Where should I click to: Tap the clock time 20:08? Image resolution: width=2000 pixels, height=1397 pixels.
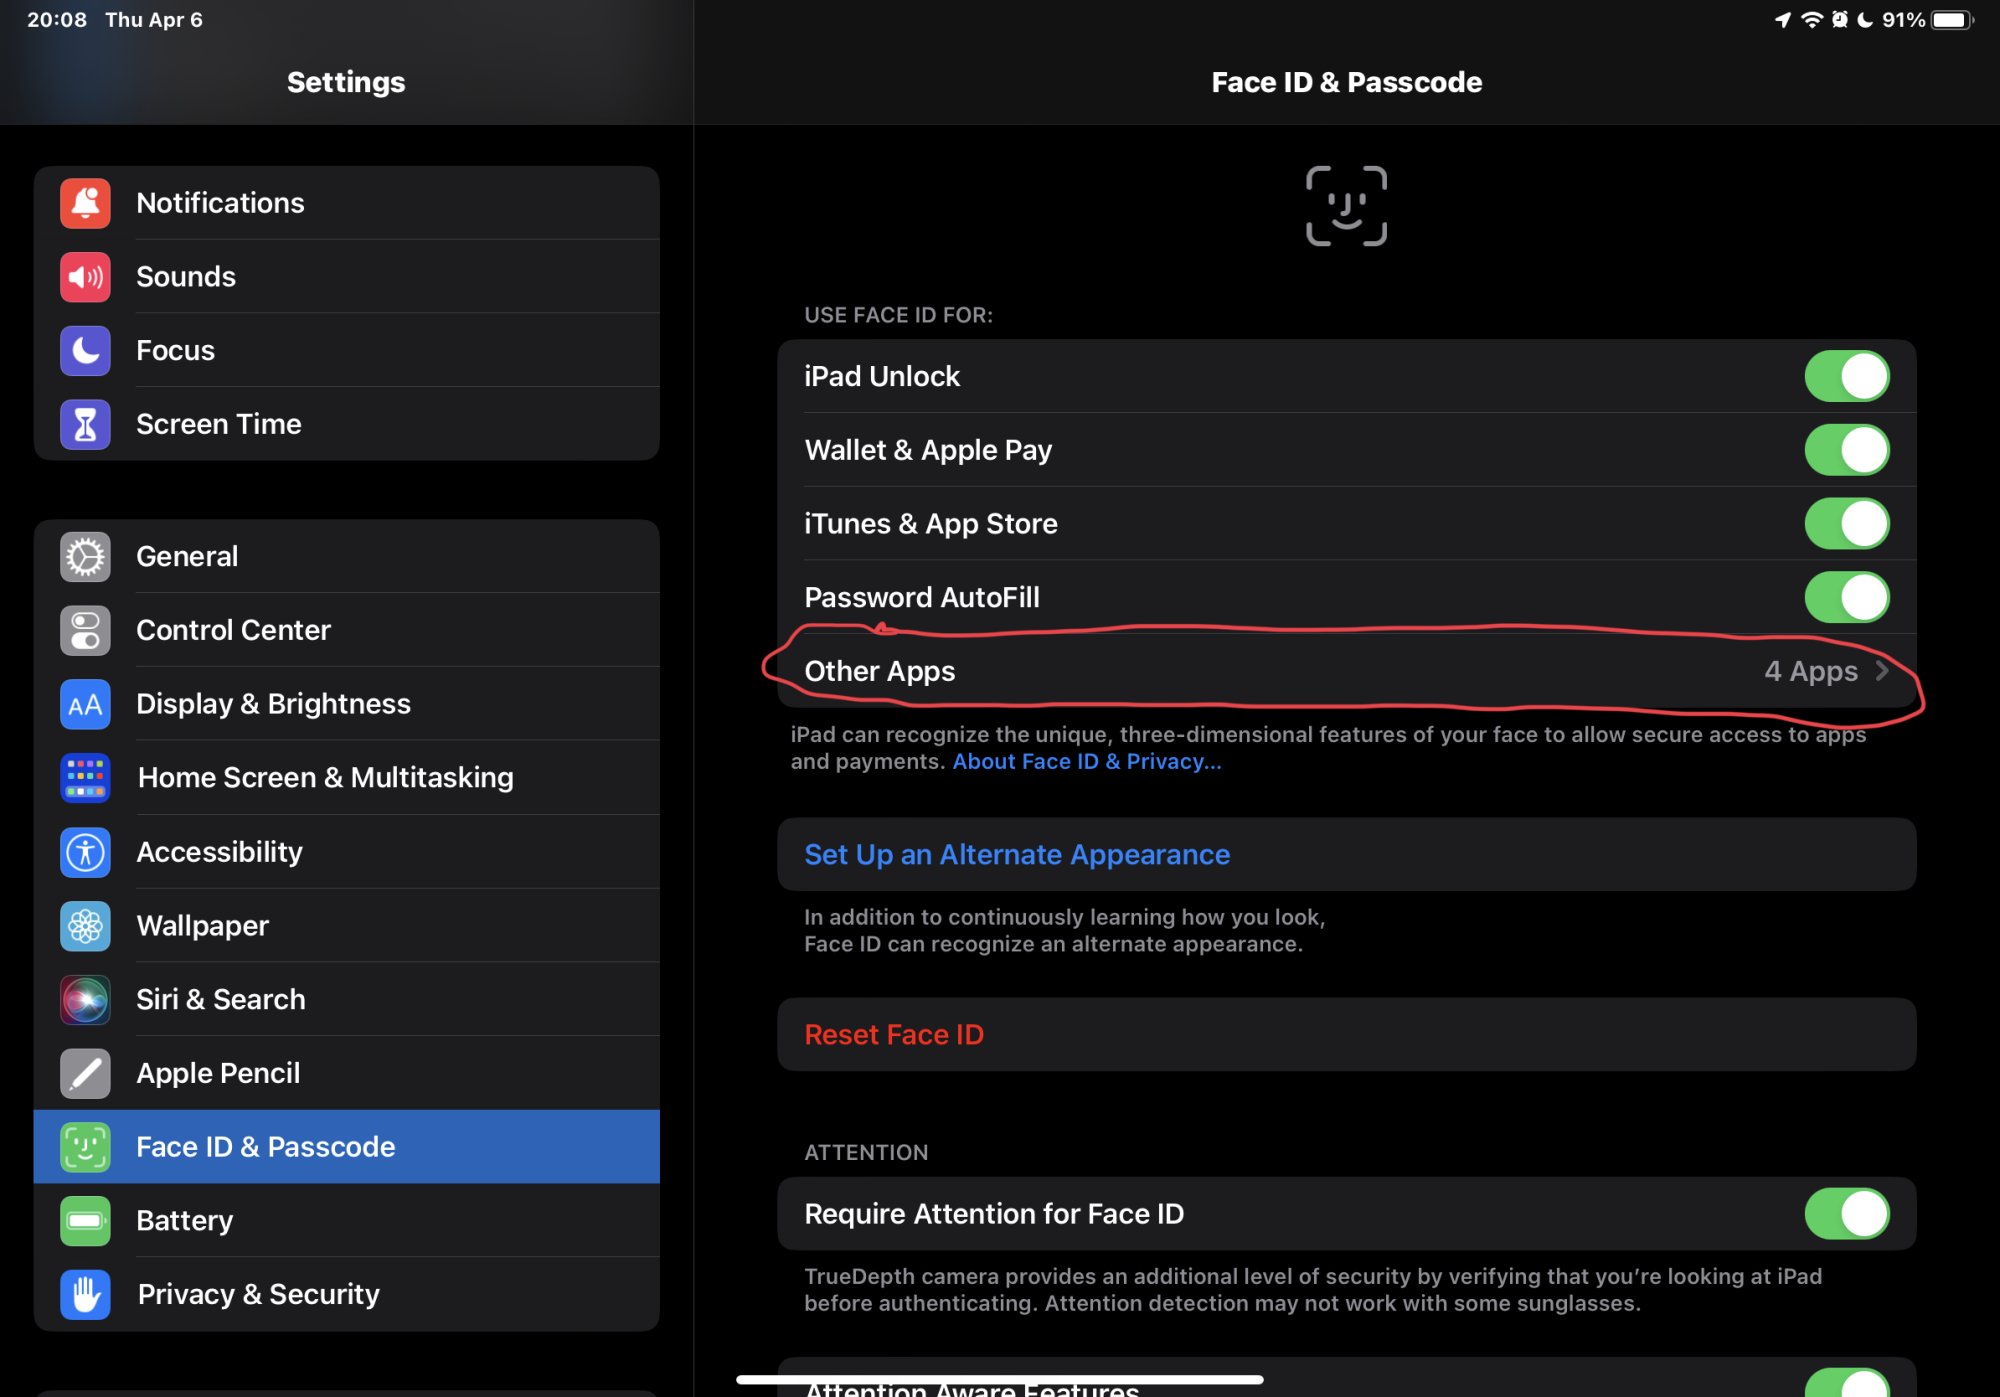click(57, 20)
